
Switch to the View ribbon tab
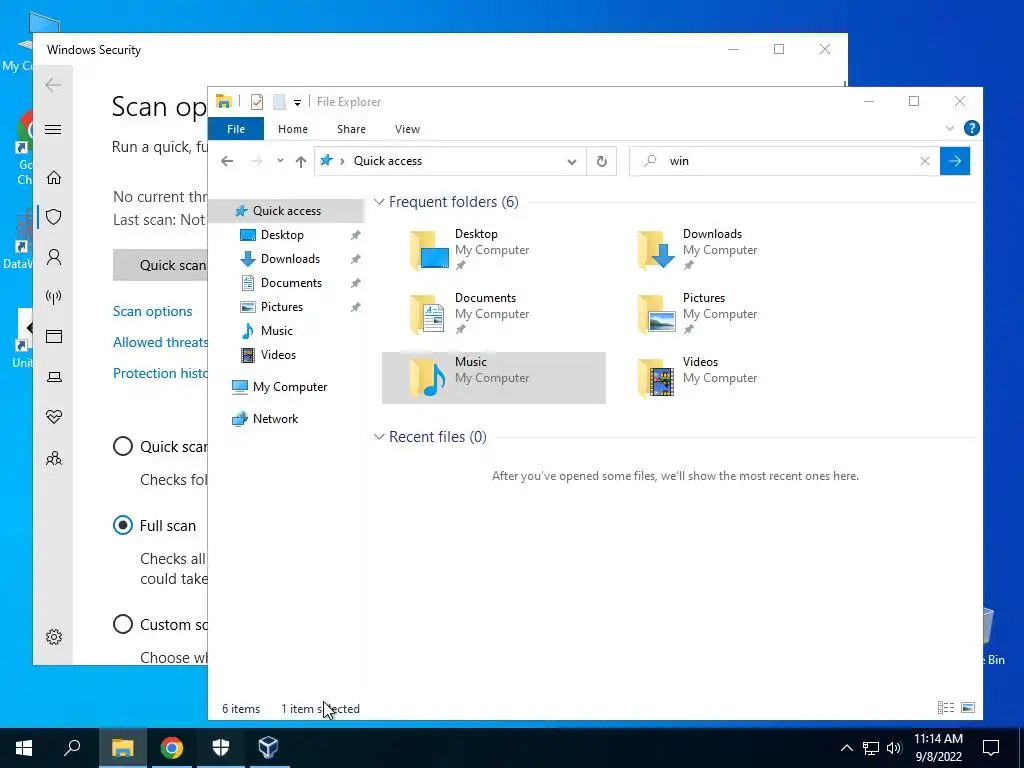pyautogui.click(x=408, y=129)
